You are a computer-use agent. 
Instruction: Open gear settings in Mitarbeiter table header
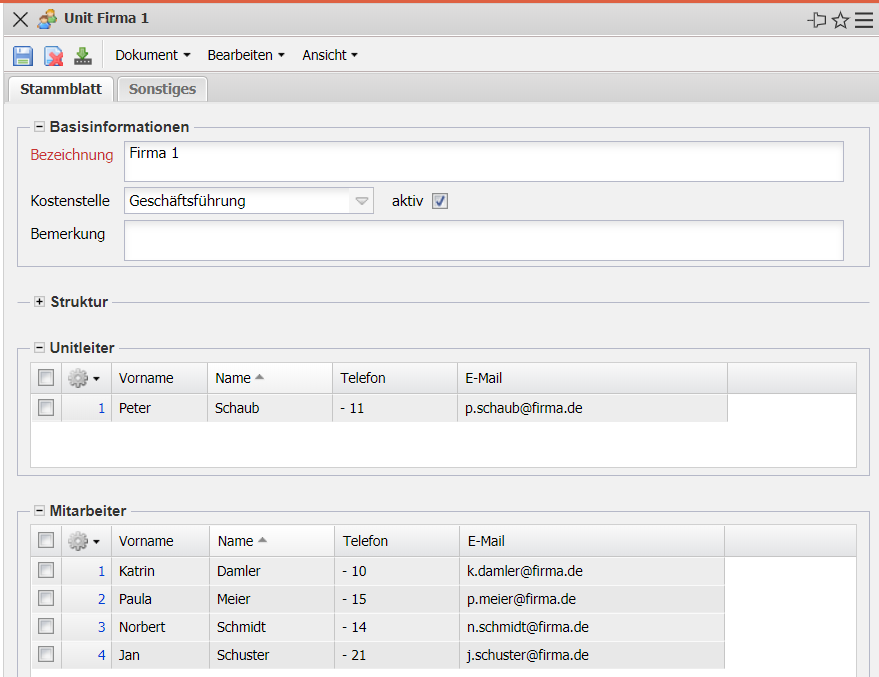pyautogui.click(x=84, y=541)
